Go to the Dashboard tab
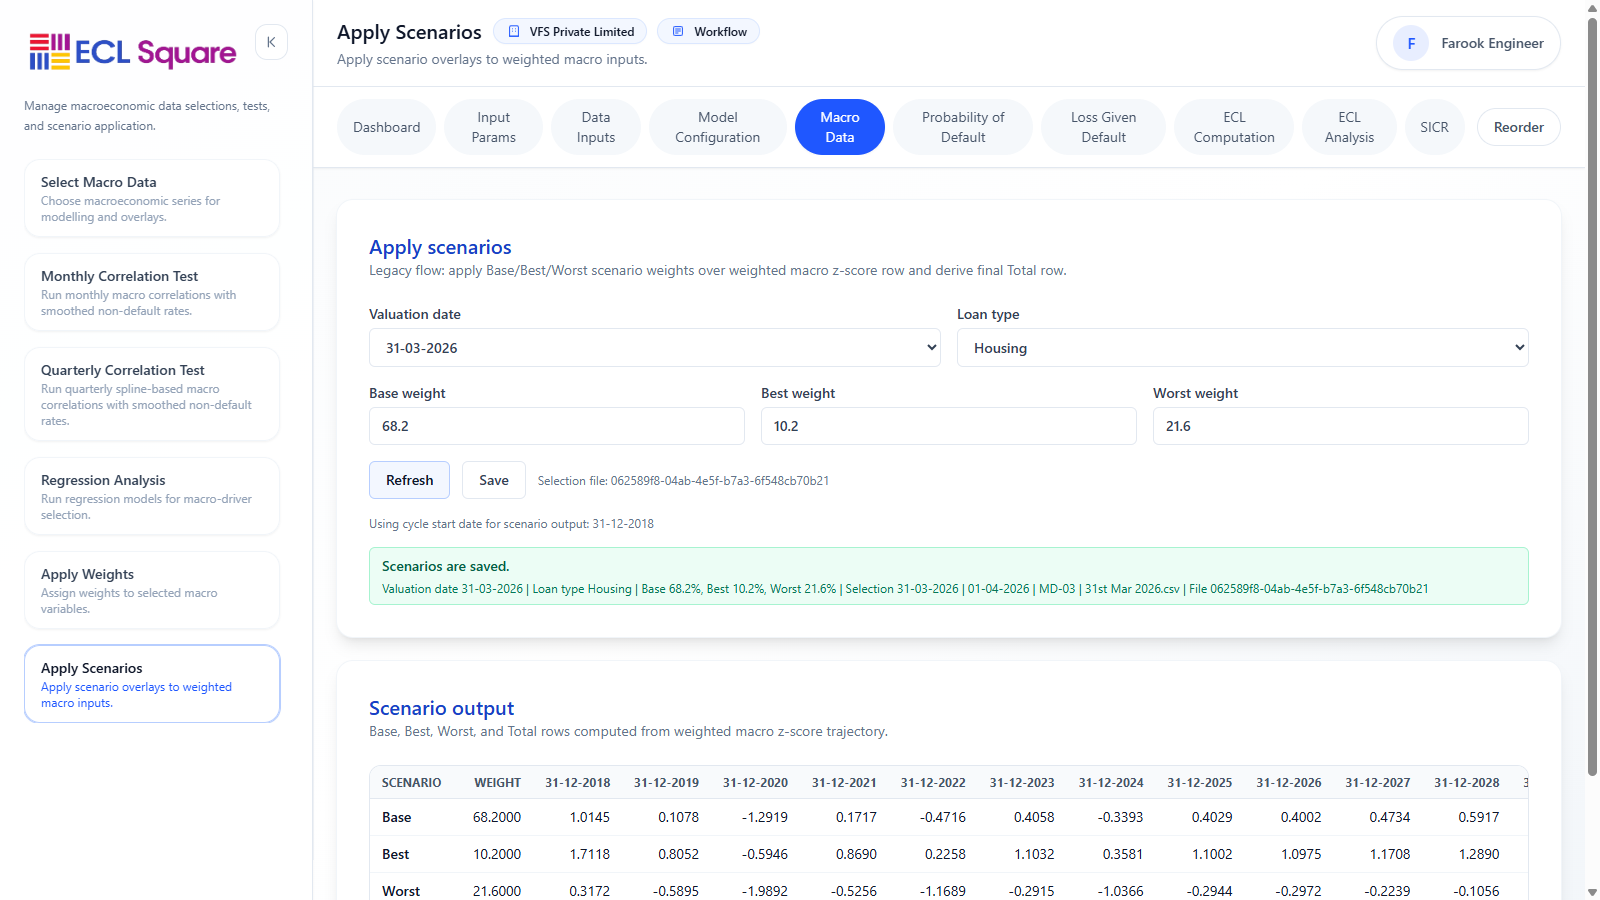1600x900 pixels. [386, 127]
